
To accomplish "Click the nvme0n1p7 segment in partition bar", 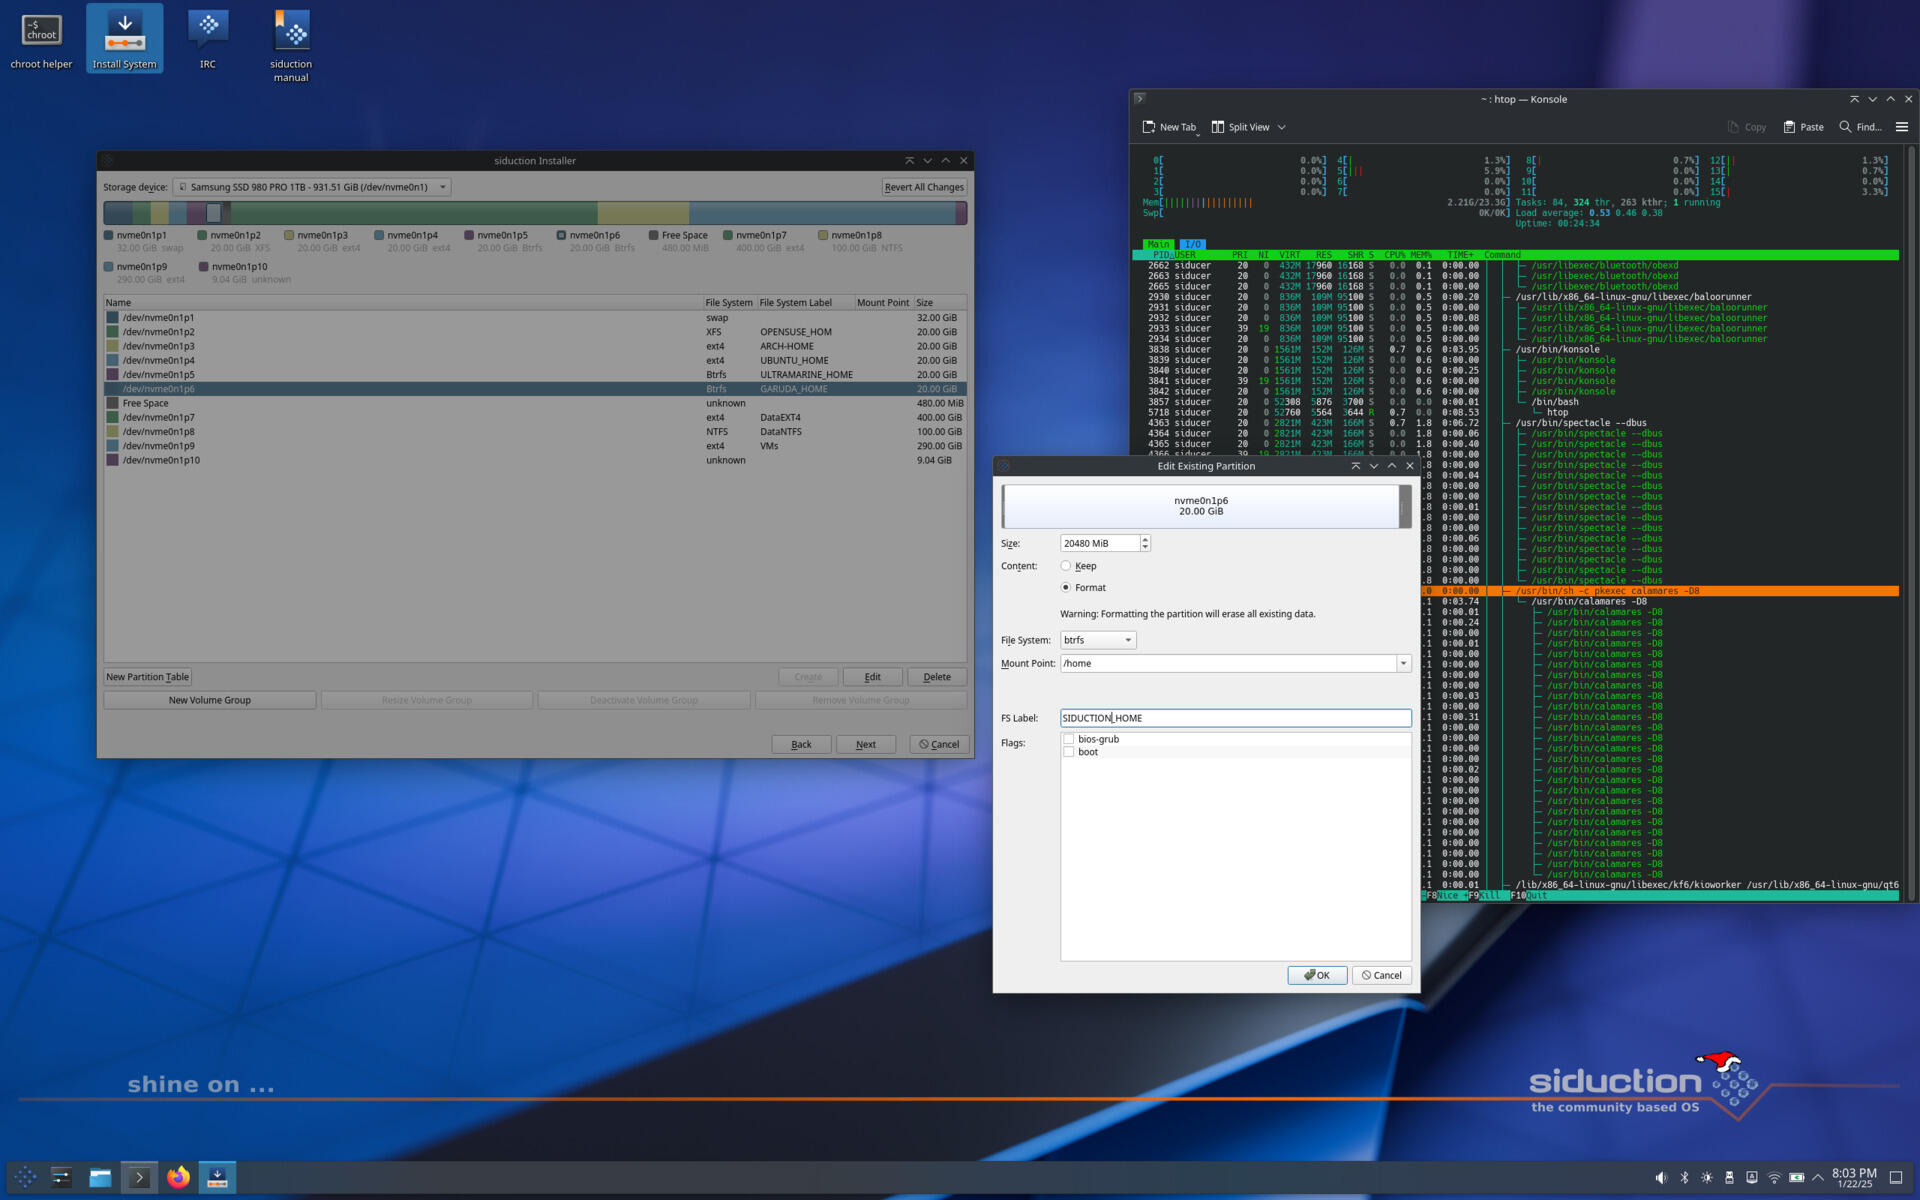I will point(415,213).
